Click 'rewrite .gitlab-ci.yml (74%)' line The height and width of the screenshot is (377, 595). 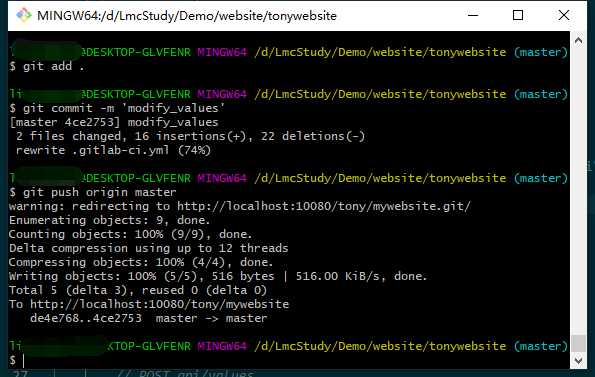113,150
